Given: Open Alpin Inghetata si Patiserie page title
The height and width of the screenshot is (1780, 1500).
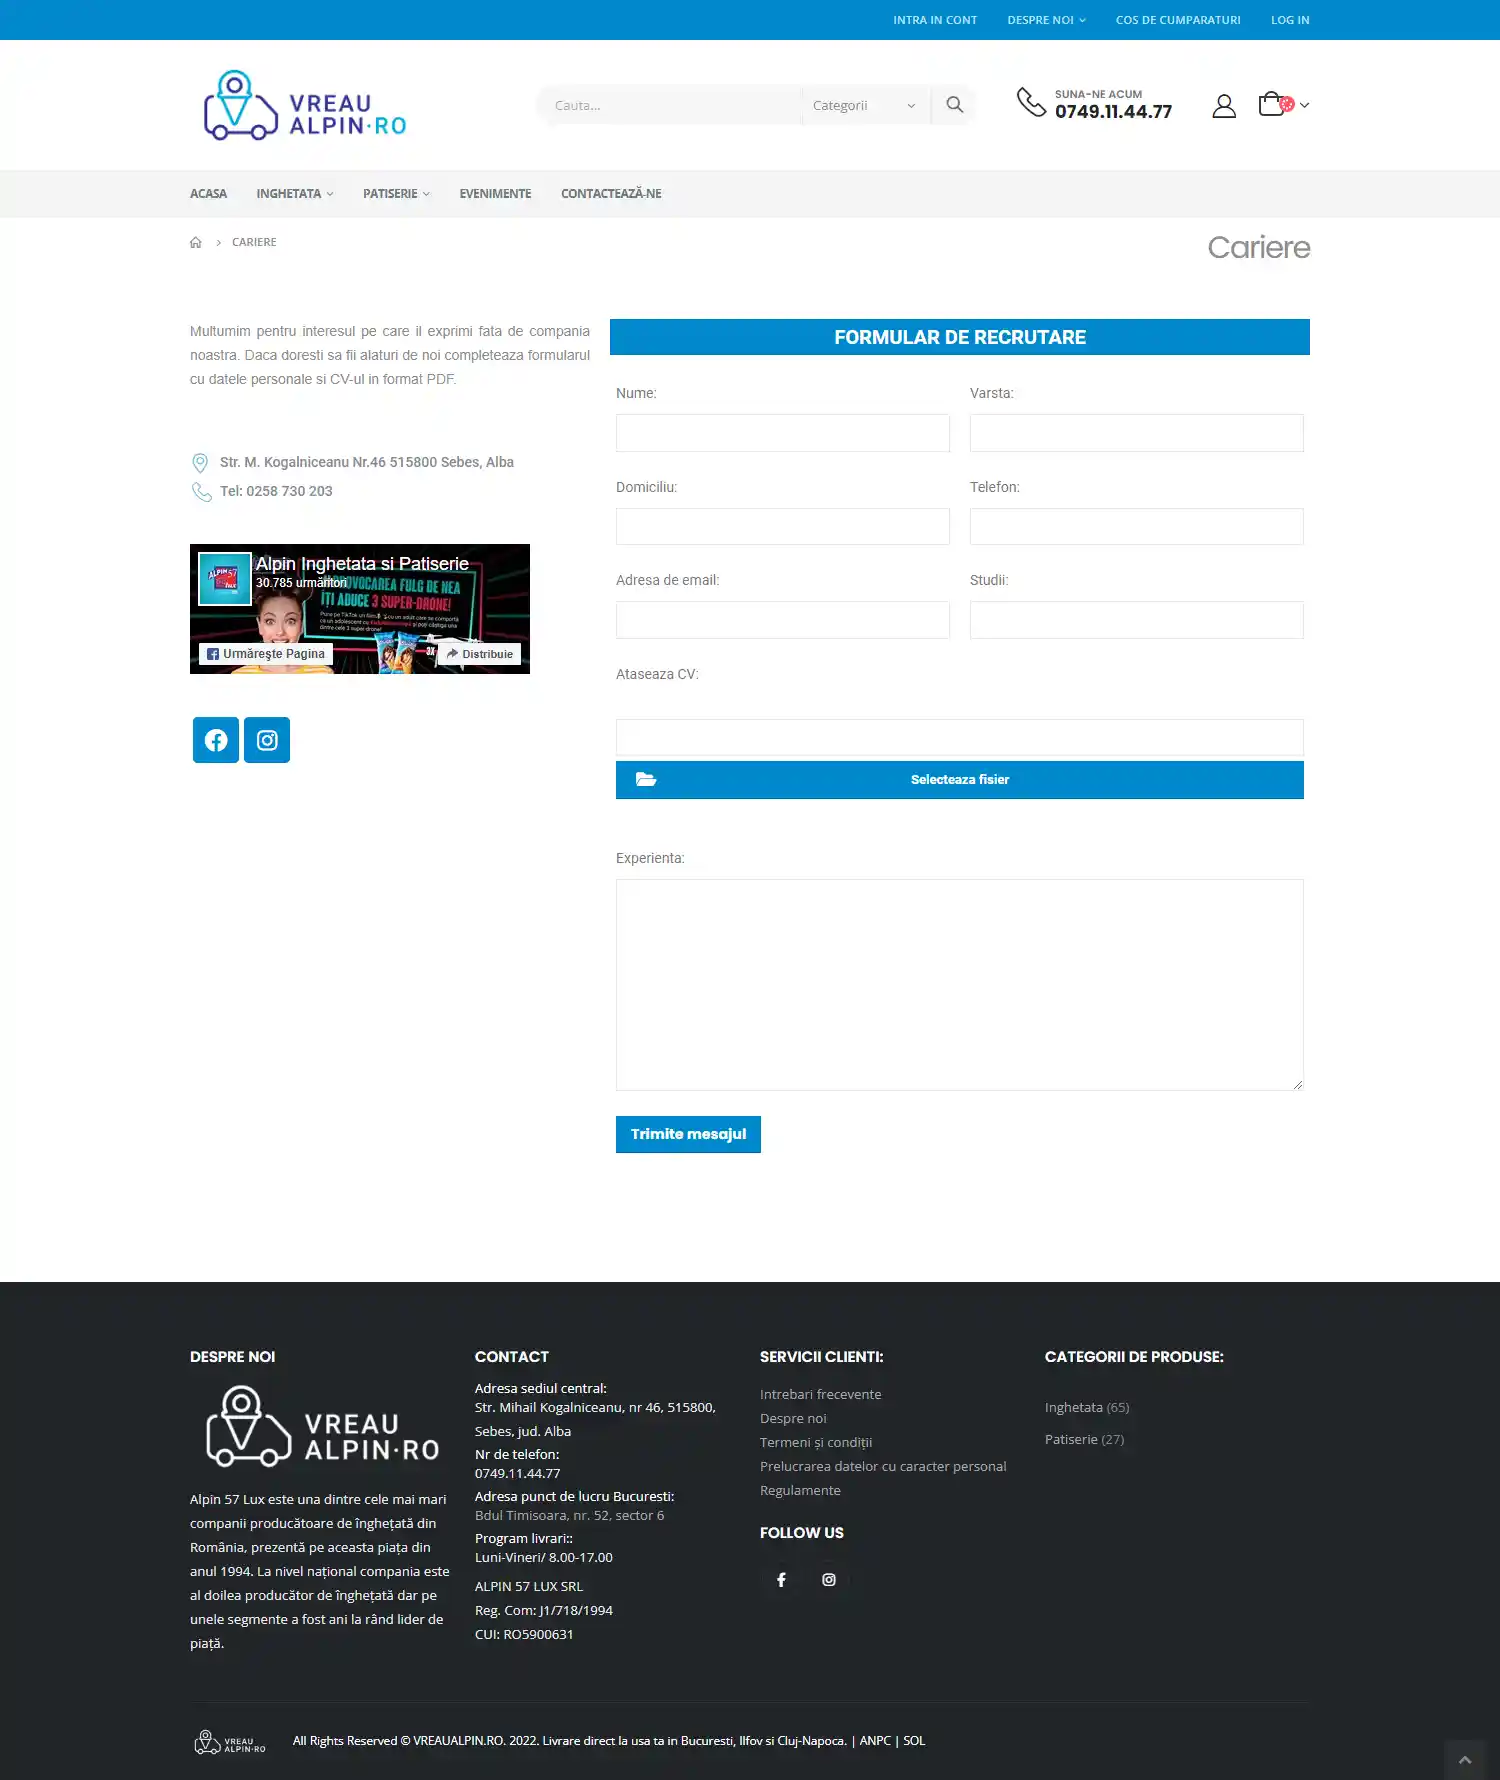Looking at the screenshot, I should point(362,564).
